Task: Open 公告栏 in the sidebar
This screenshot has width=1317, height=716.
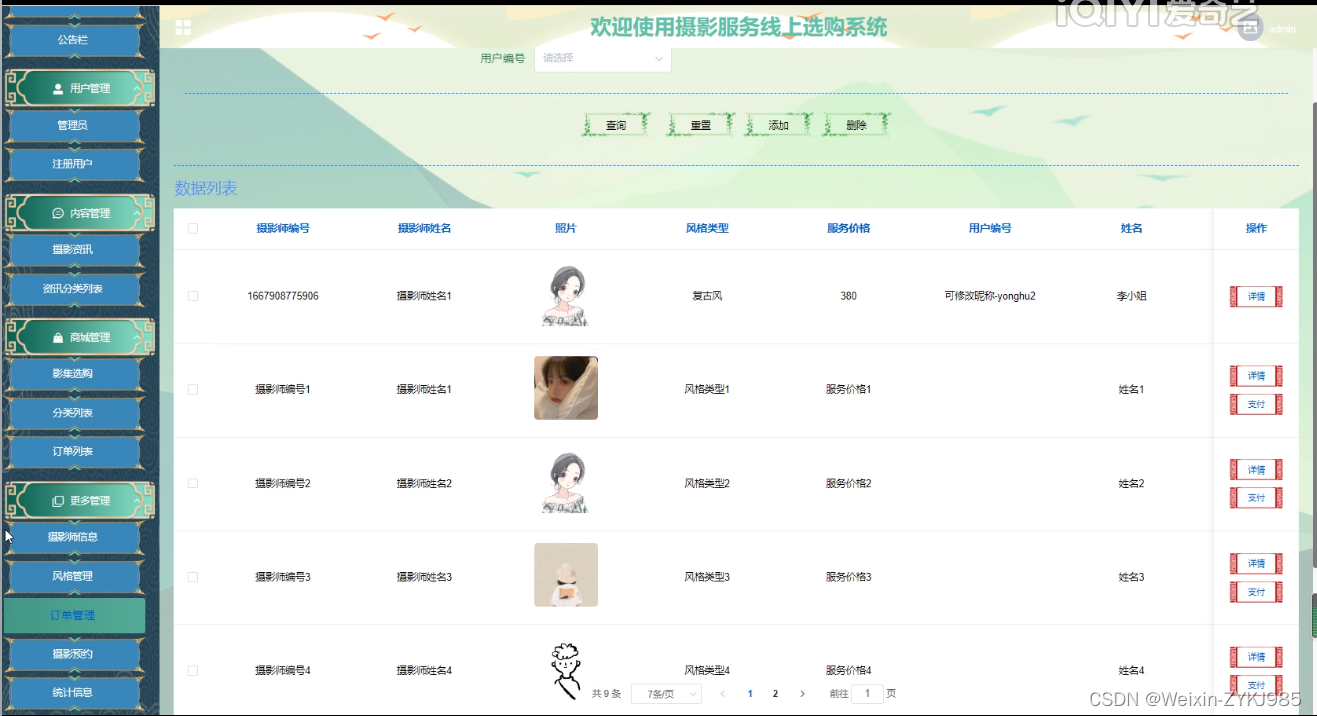Action: (x=72, y=40)
